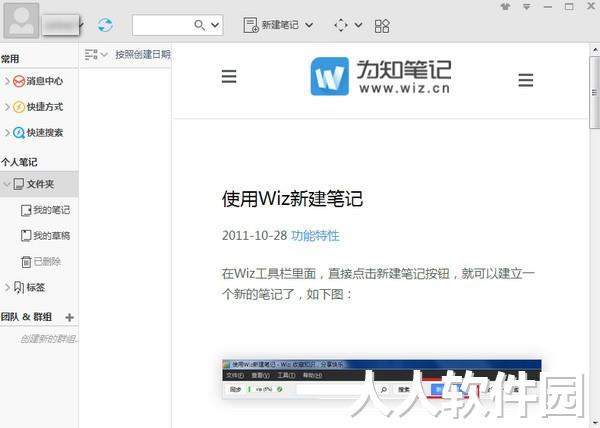Open the 已删除 trash folder

47,262
